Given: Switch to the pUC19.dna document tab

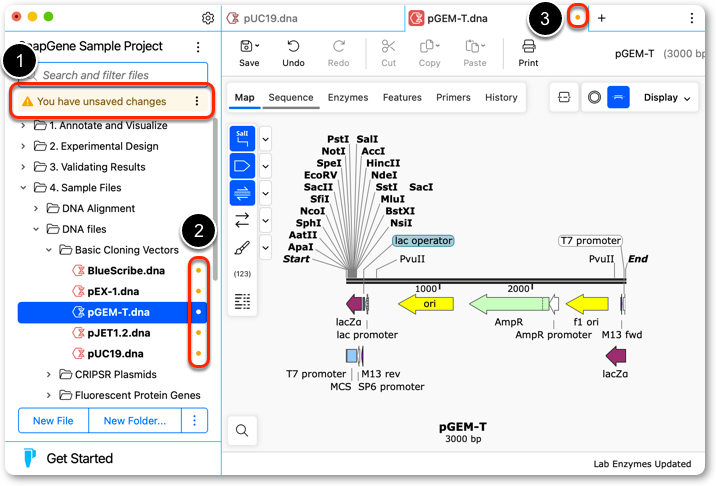Looking at the screenshot, I should [313, 18].
